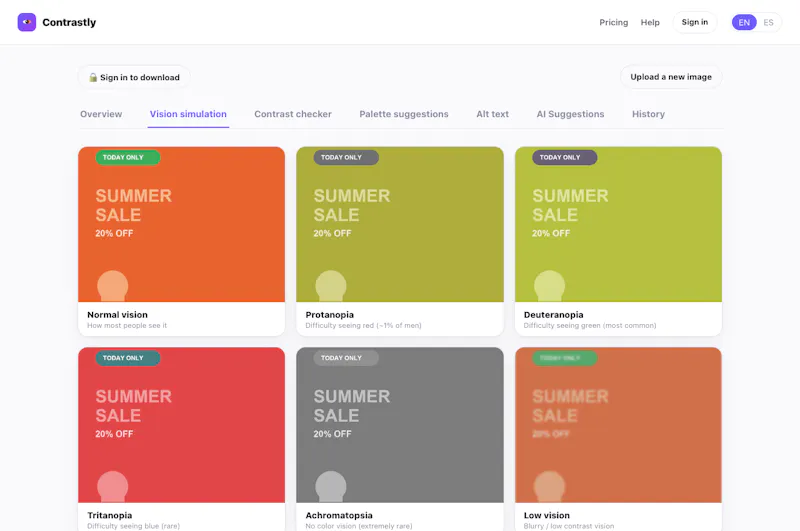The width and height of the screenshot is (800, 531).
Task: Open the Pricing page
Action: click(x=613, y=22)
